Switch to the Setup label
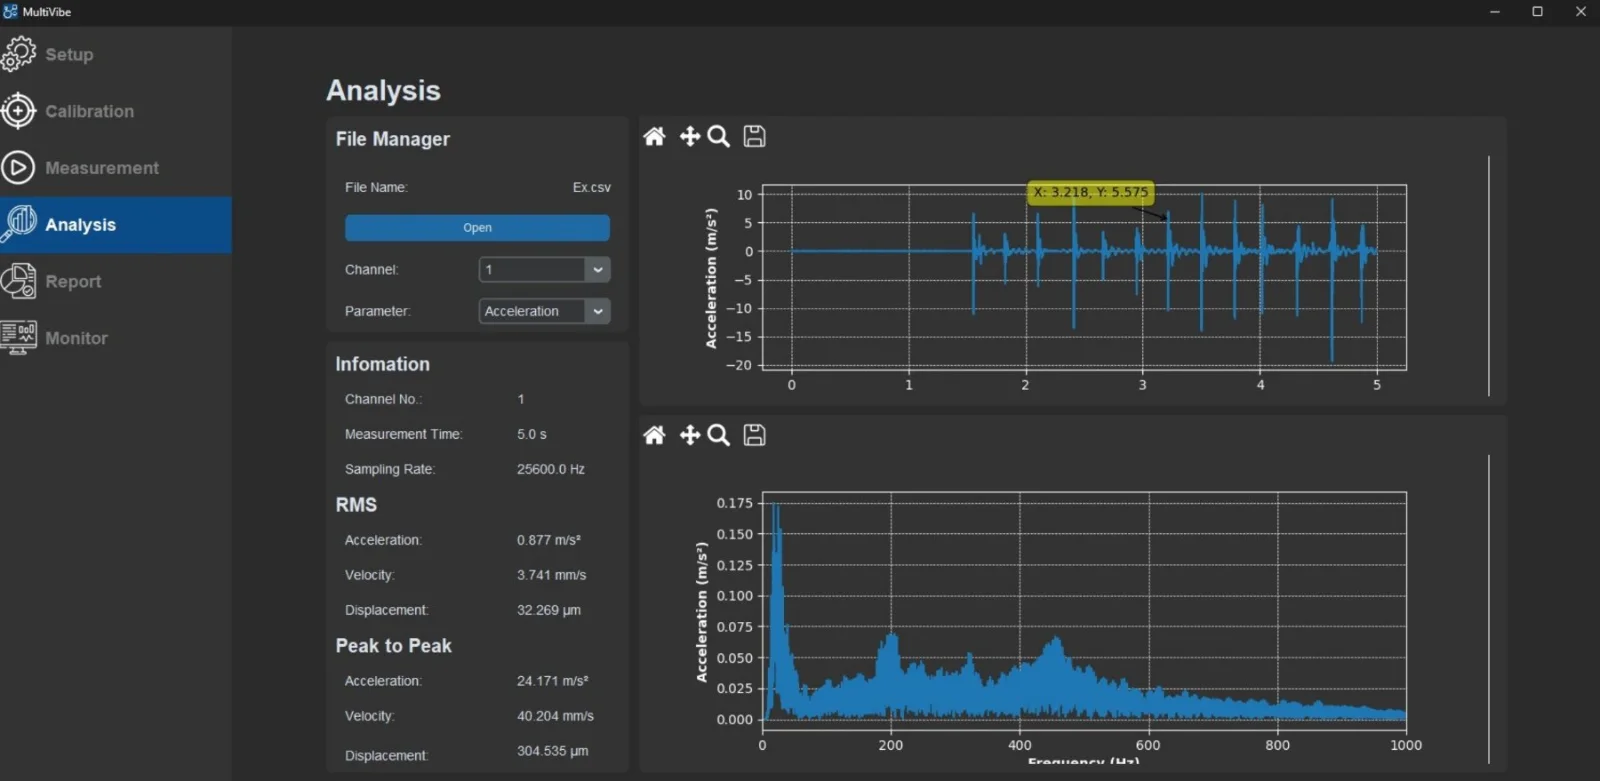The height and width of the screenshot is (781, 1600). point(69,54)
